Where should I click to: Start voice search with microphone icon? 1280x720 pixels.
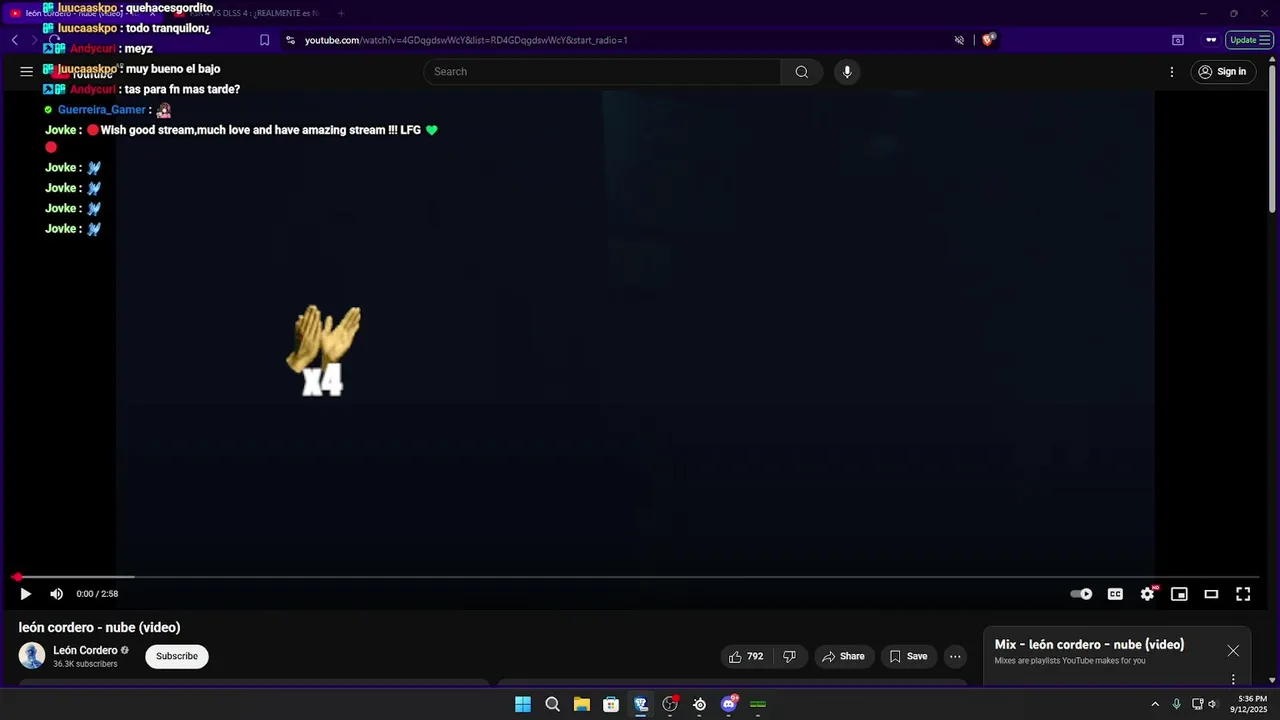pyautogui.click(x=847, y=72)
